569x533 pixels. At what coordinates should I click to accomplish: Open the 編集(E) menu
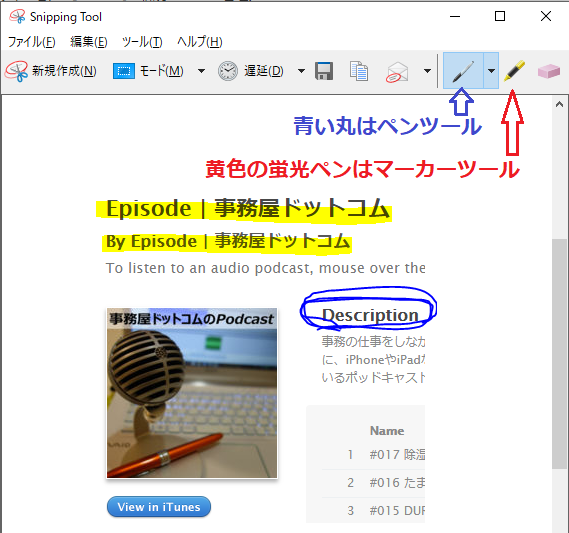89,42
